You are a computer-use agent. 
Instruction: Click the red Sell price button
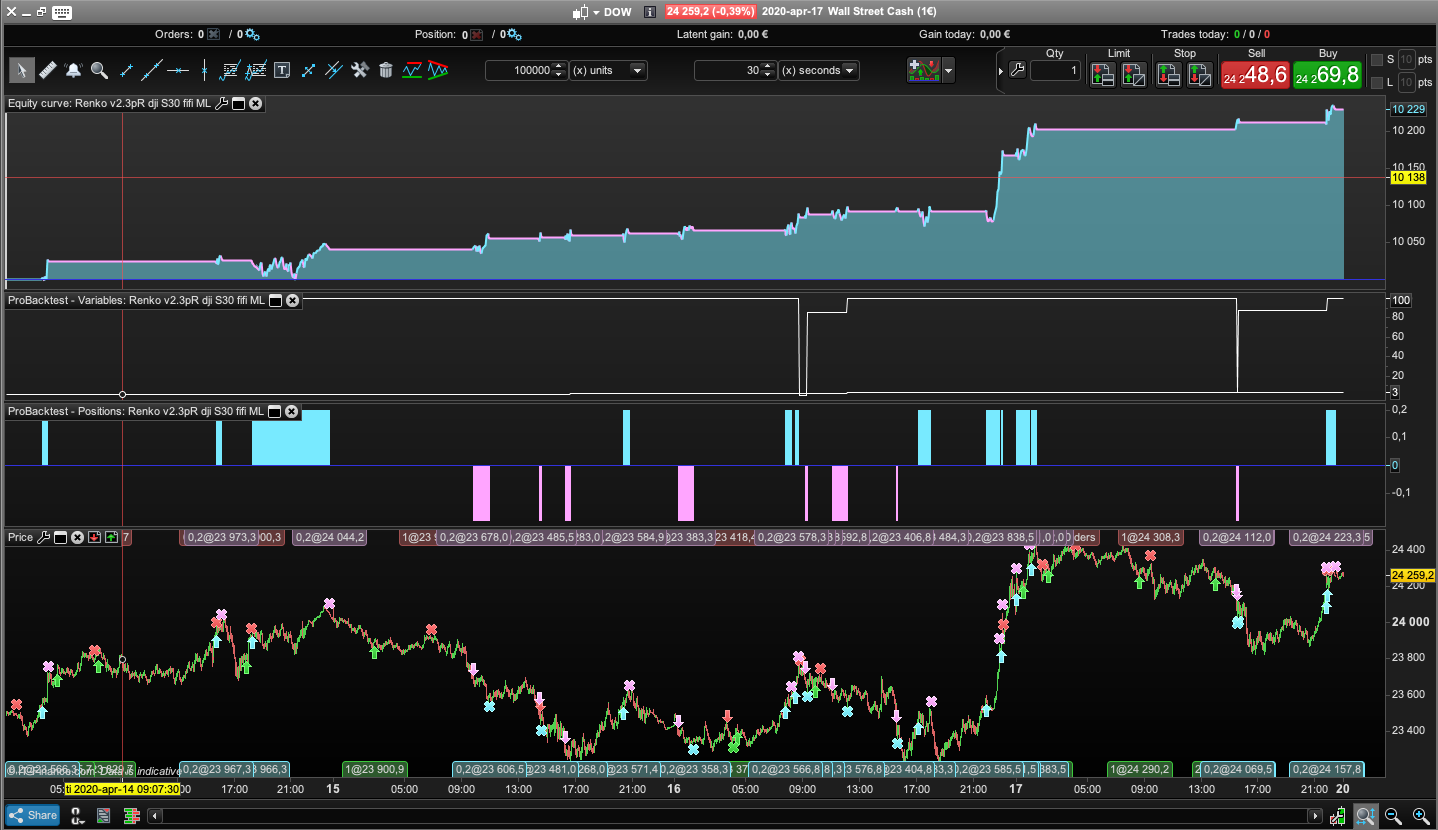click(1255, 75)
